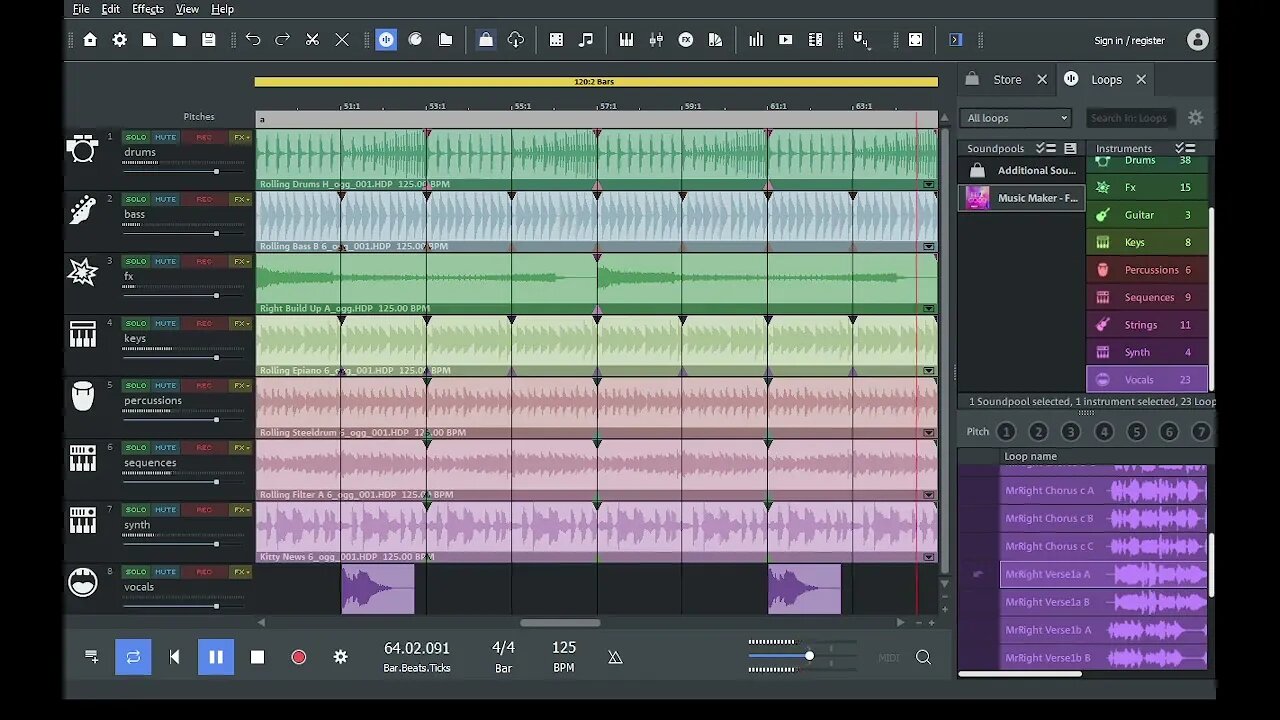
Task: Stop playback with the stop button
Action: [257, 657]
